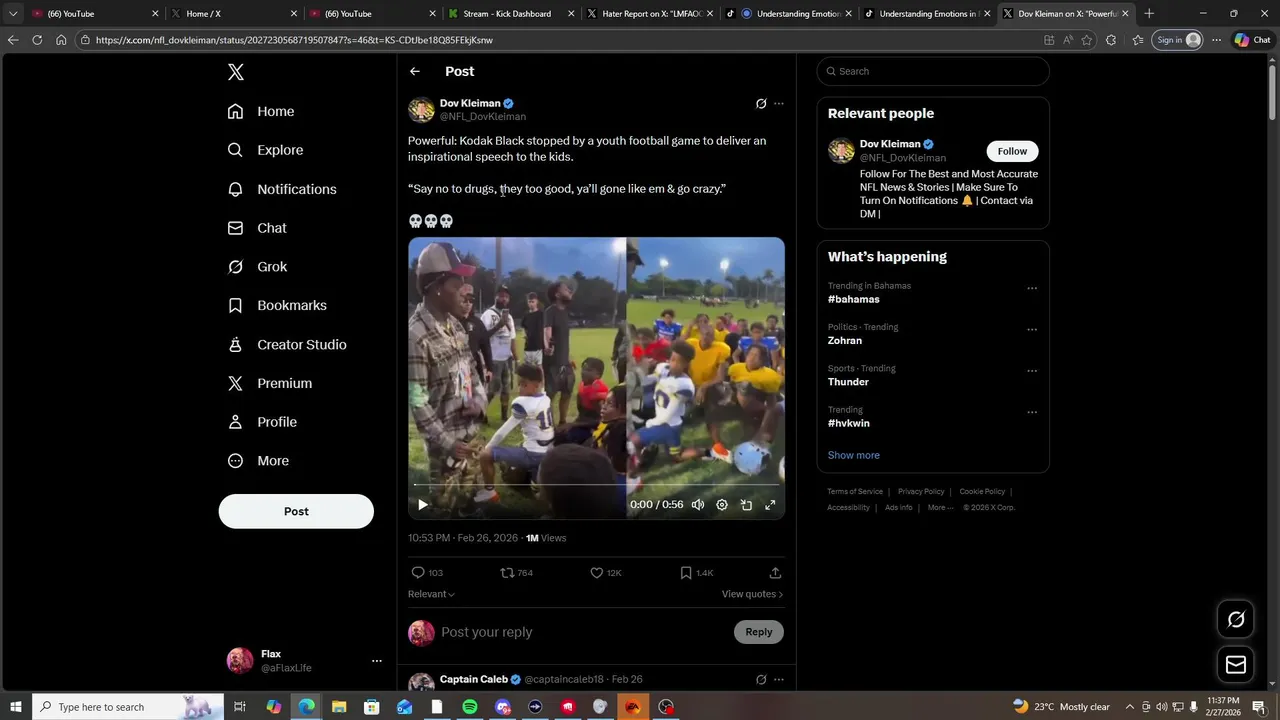Click the X search box

(933, 71)
